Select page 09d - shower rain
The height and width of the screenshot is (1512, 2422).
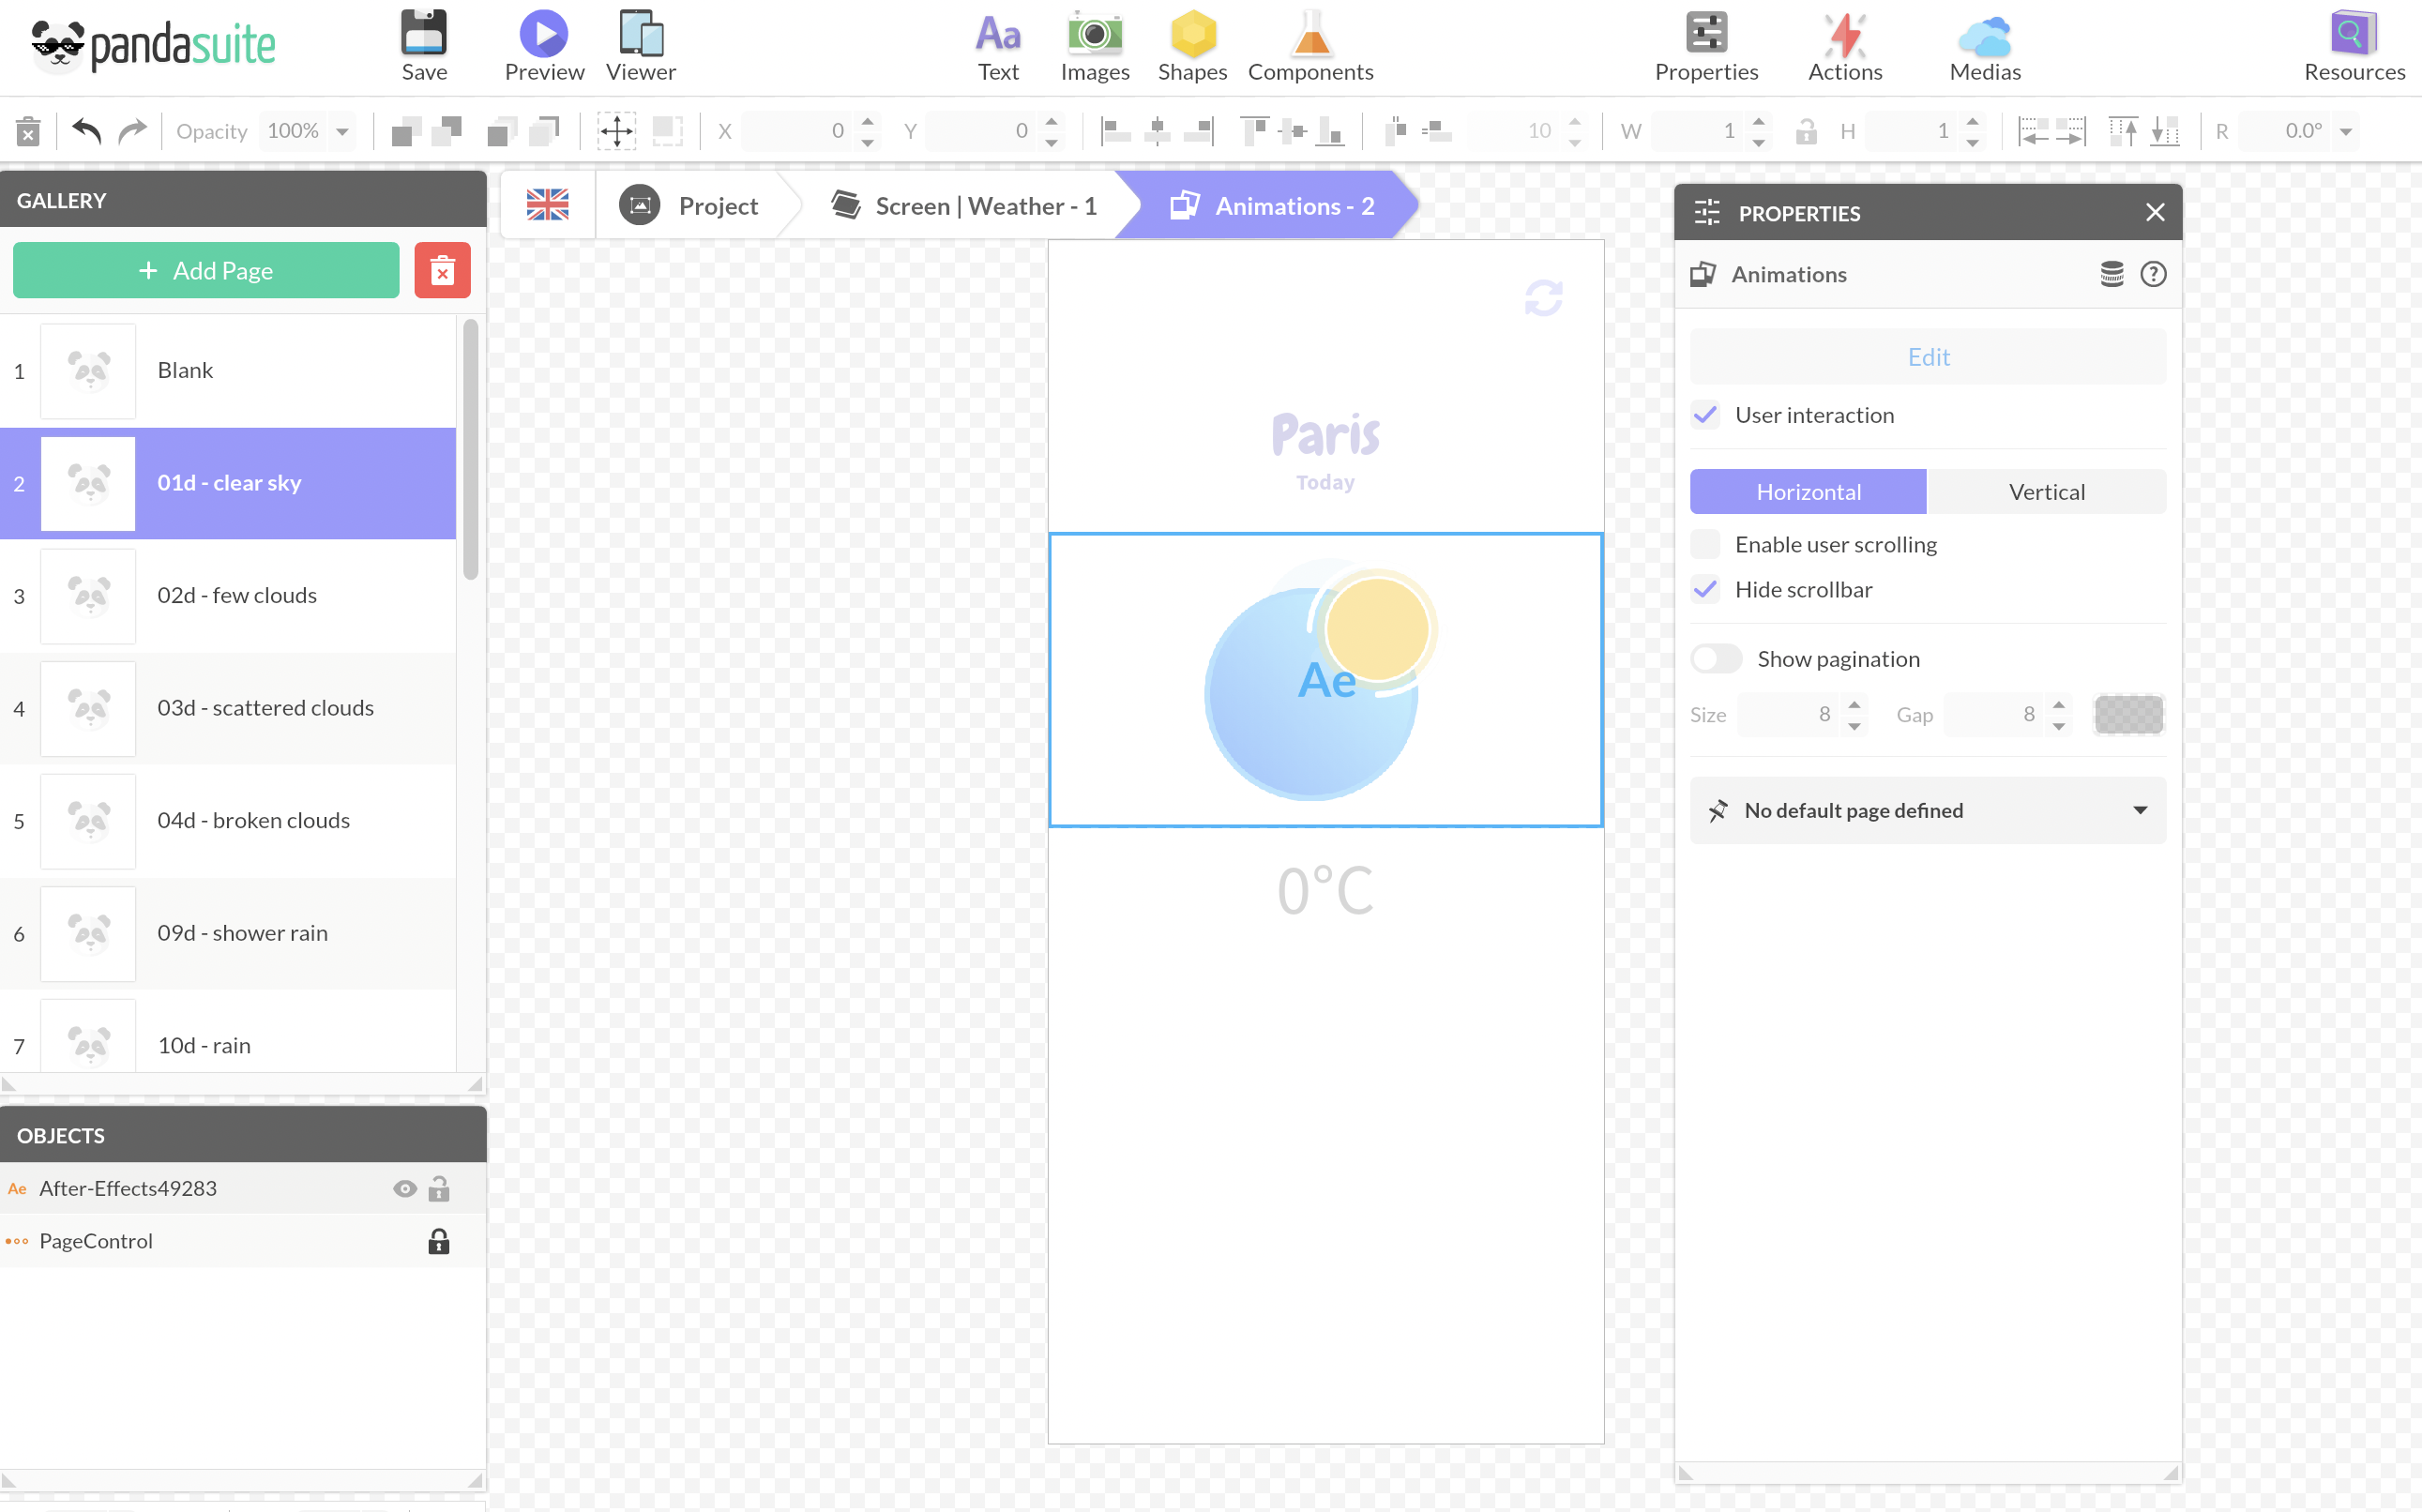(228, 933)
